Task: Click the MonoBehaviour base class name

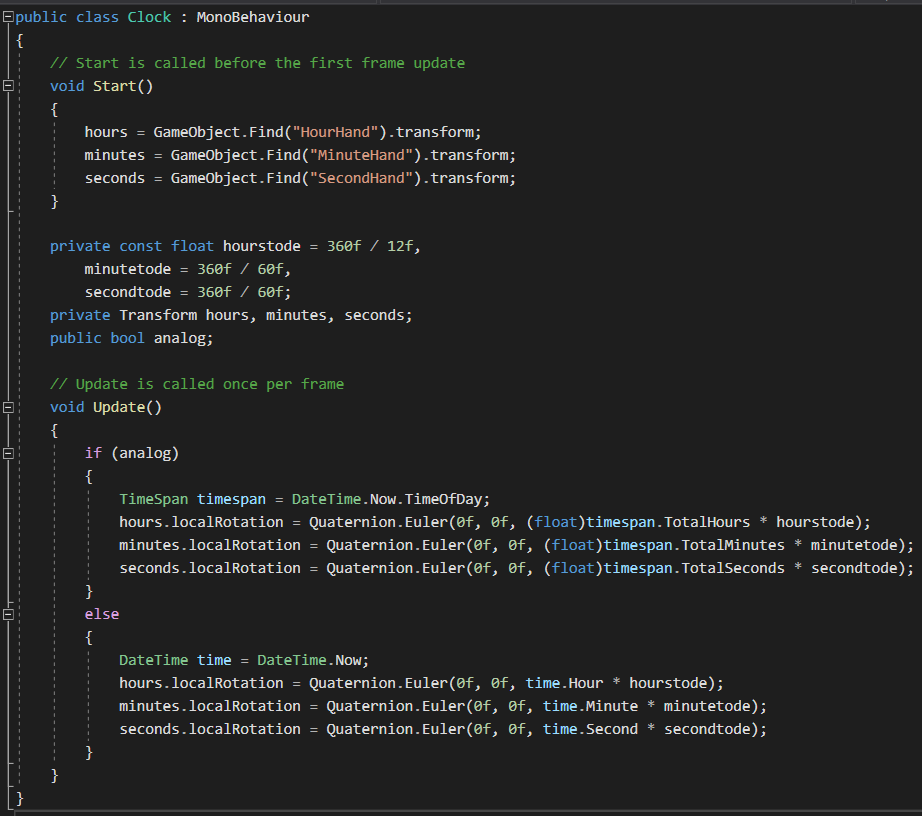Action: [x=253, y=17]
